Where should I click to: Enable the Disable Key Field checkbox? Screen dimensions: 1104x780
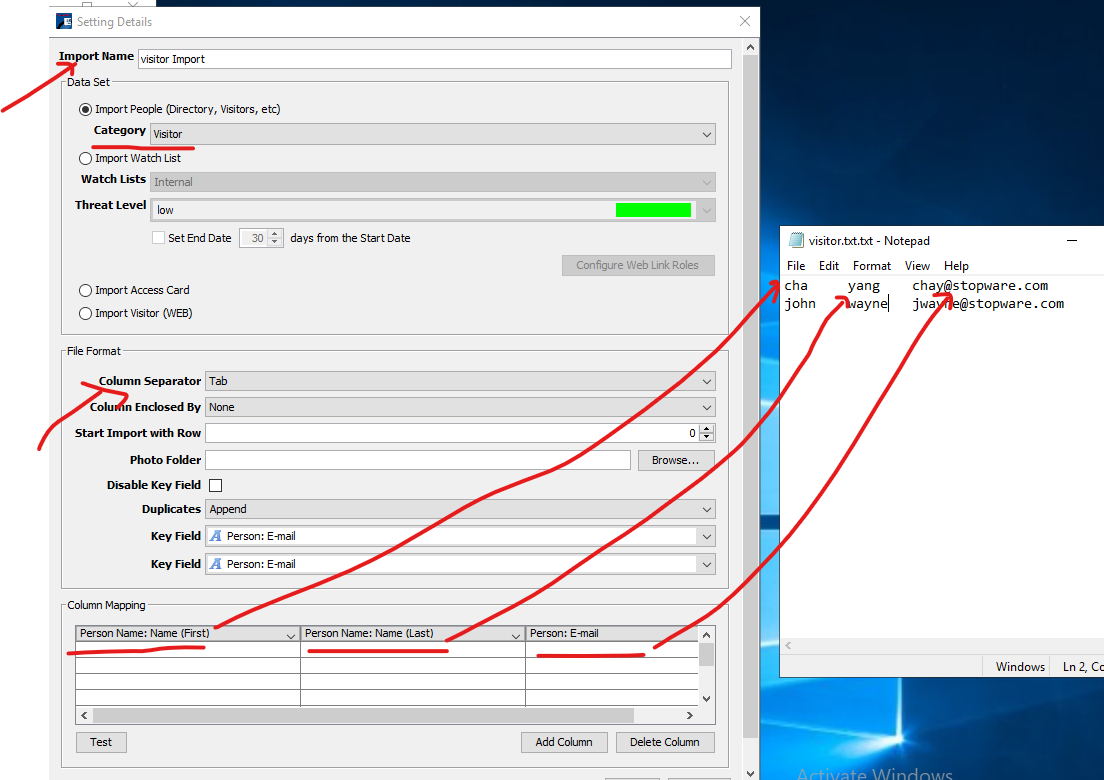click(x=215, y=485)
